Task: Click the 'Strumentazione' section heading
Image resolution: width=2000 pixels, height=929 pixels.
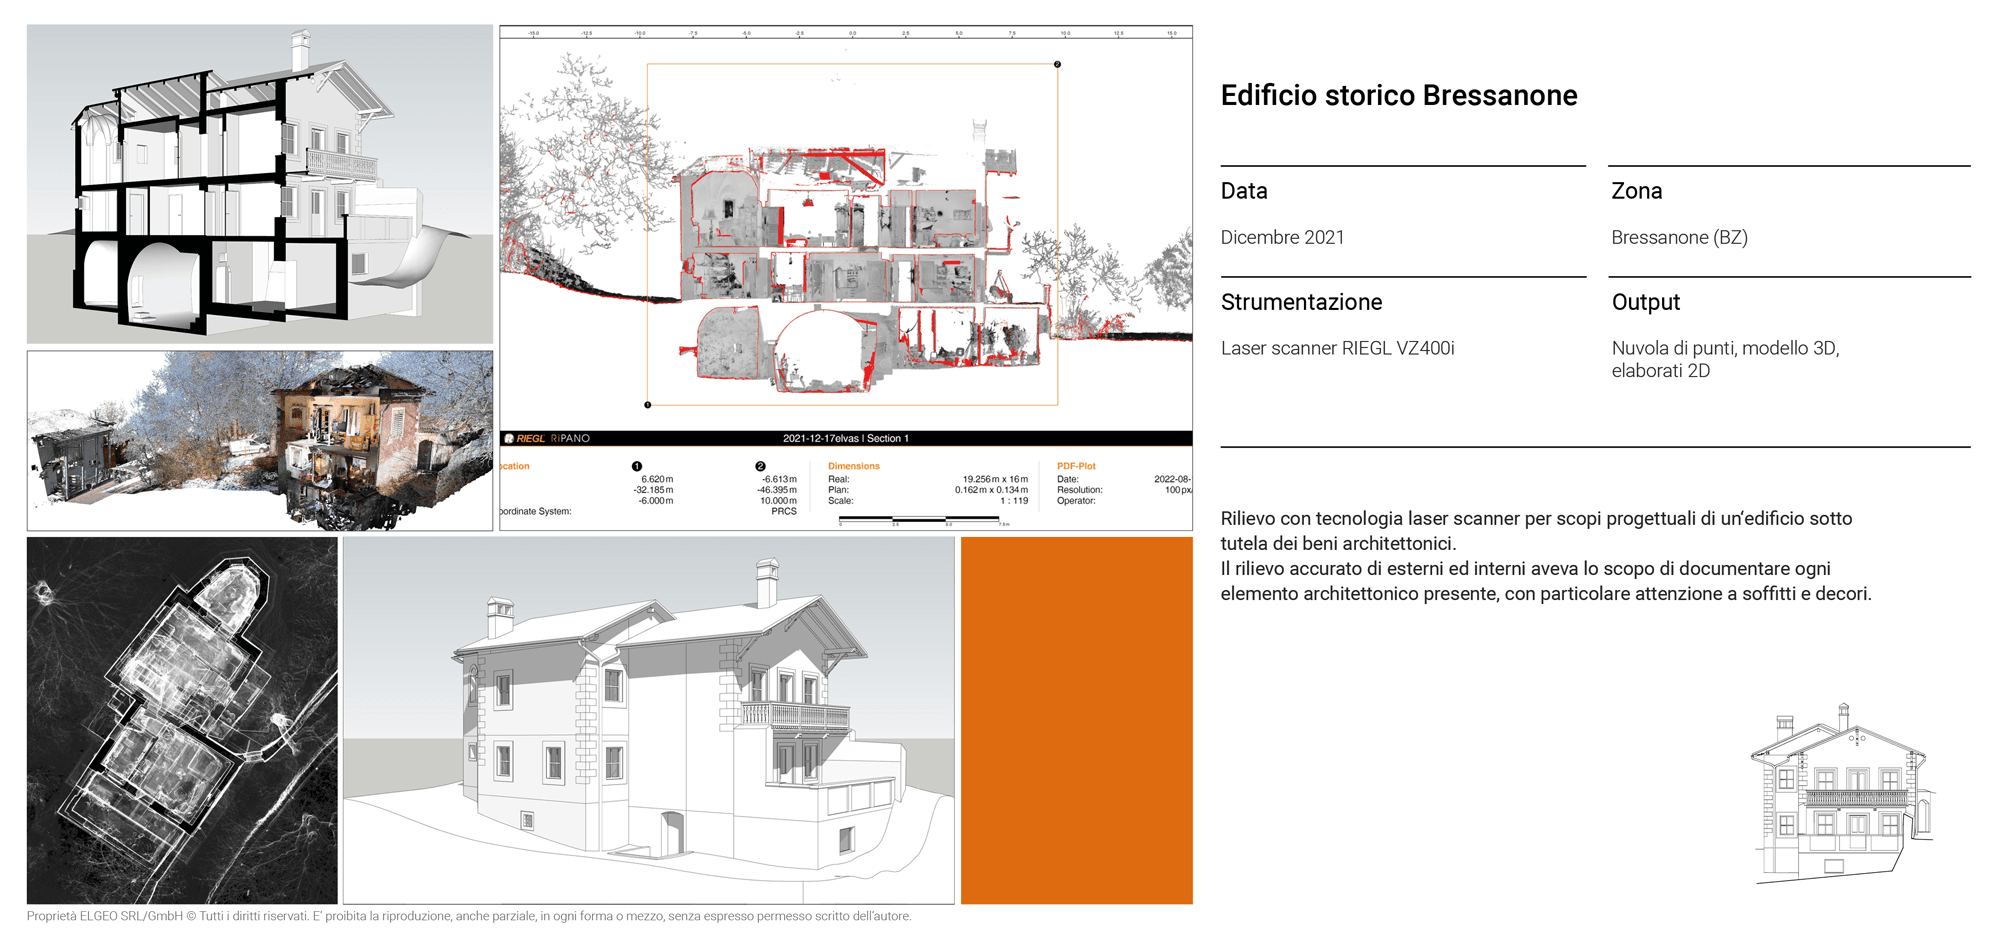Action: (1301, 302)
